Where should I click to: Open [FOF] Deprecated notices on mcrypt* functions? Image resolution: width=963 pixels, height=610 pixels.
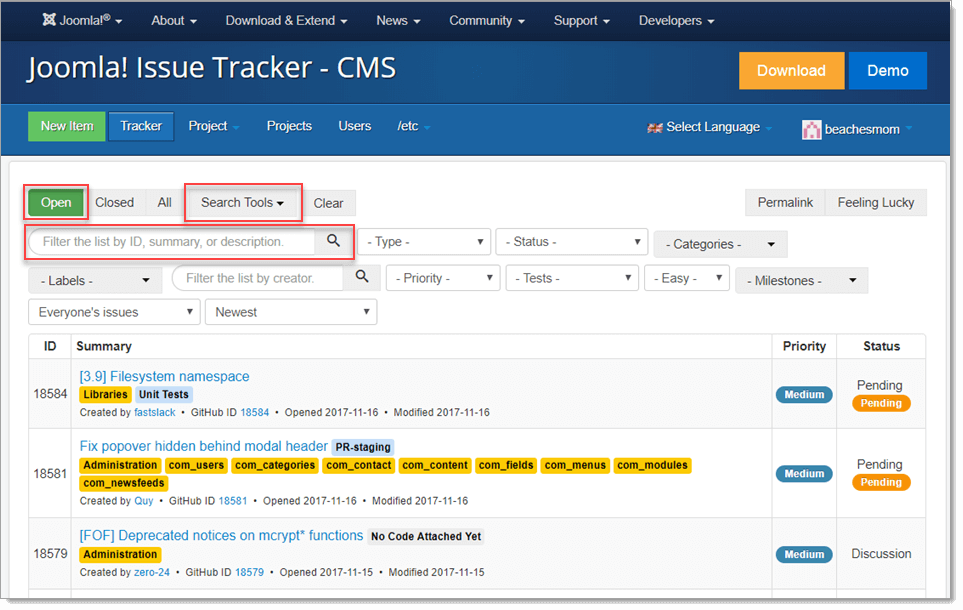tap(221, 536)
